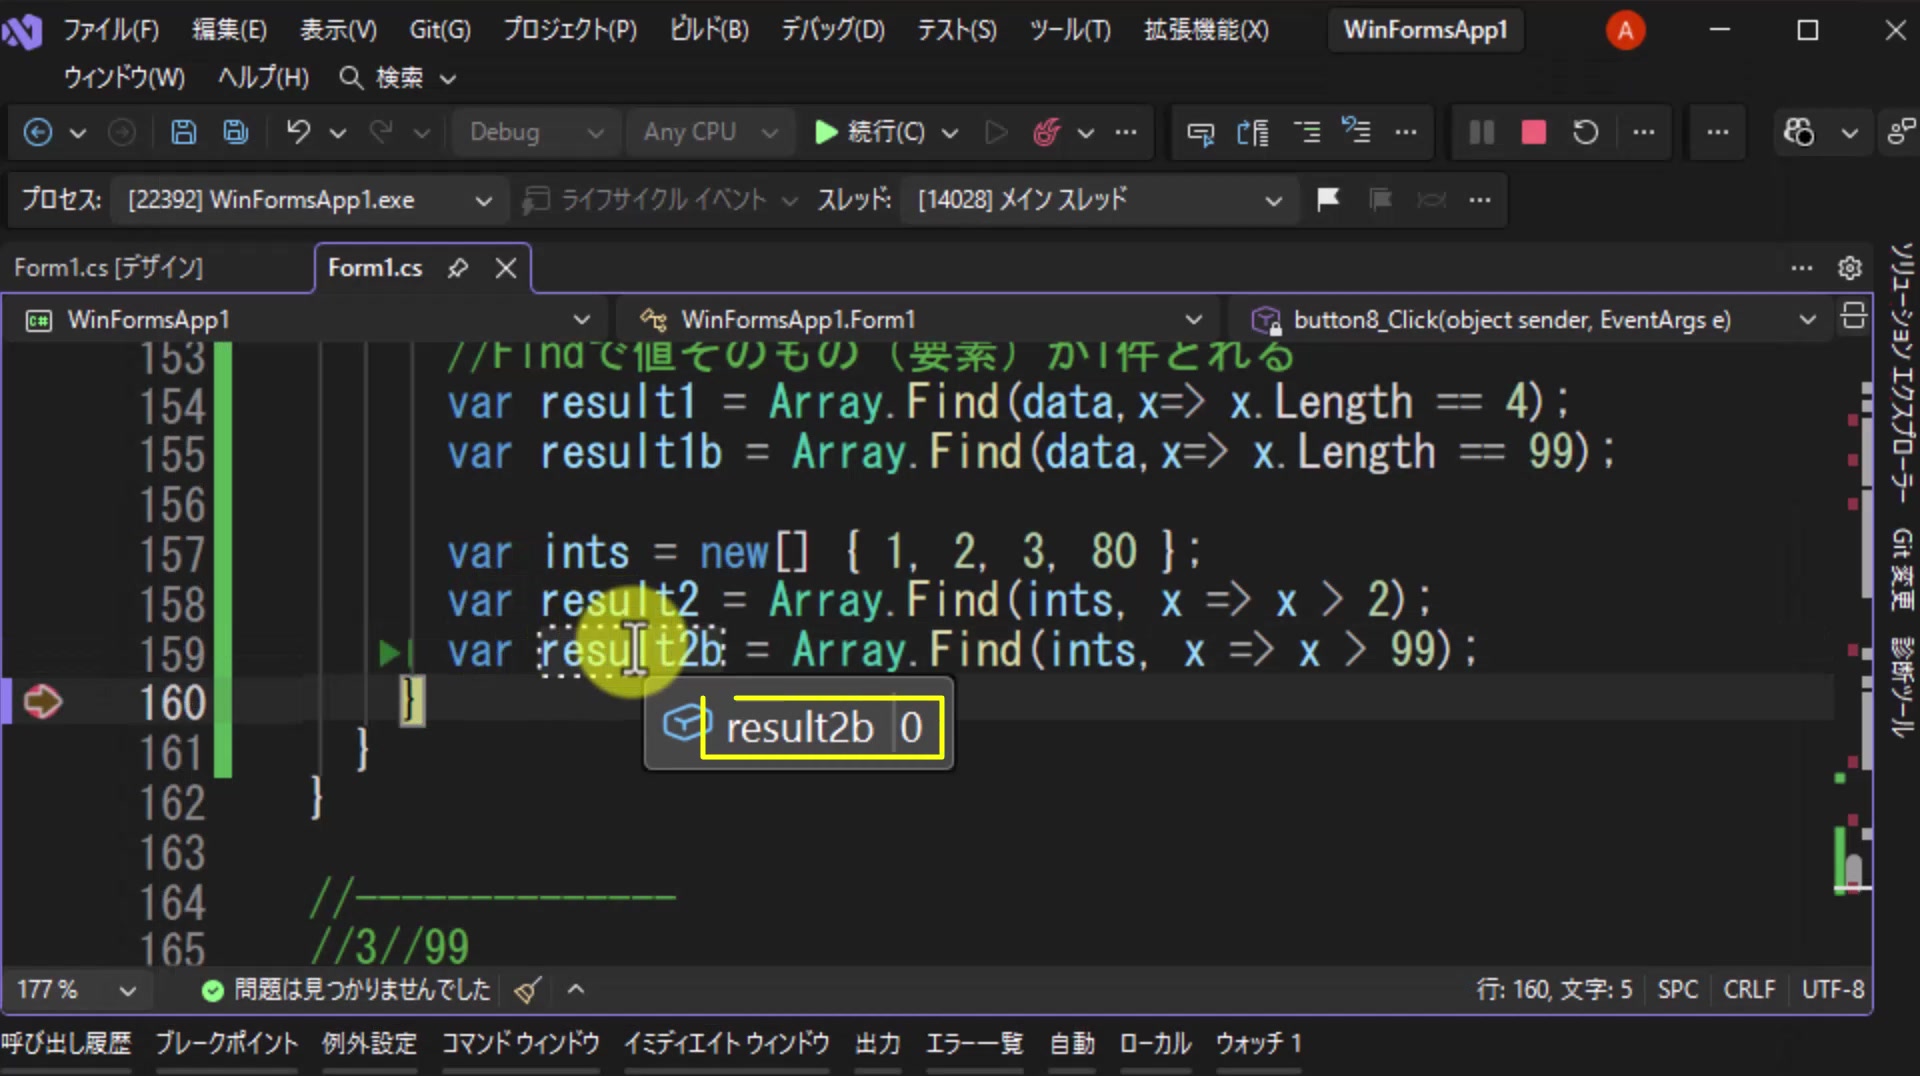The height and width of the screenshot is (1076, 1920).
Task: Open the ウォッチ 1 tab
Action: pos(1258,1044)
